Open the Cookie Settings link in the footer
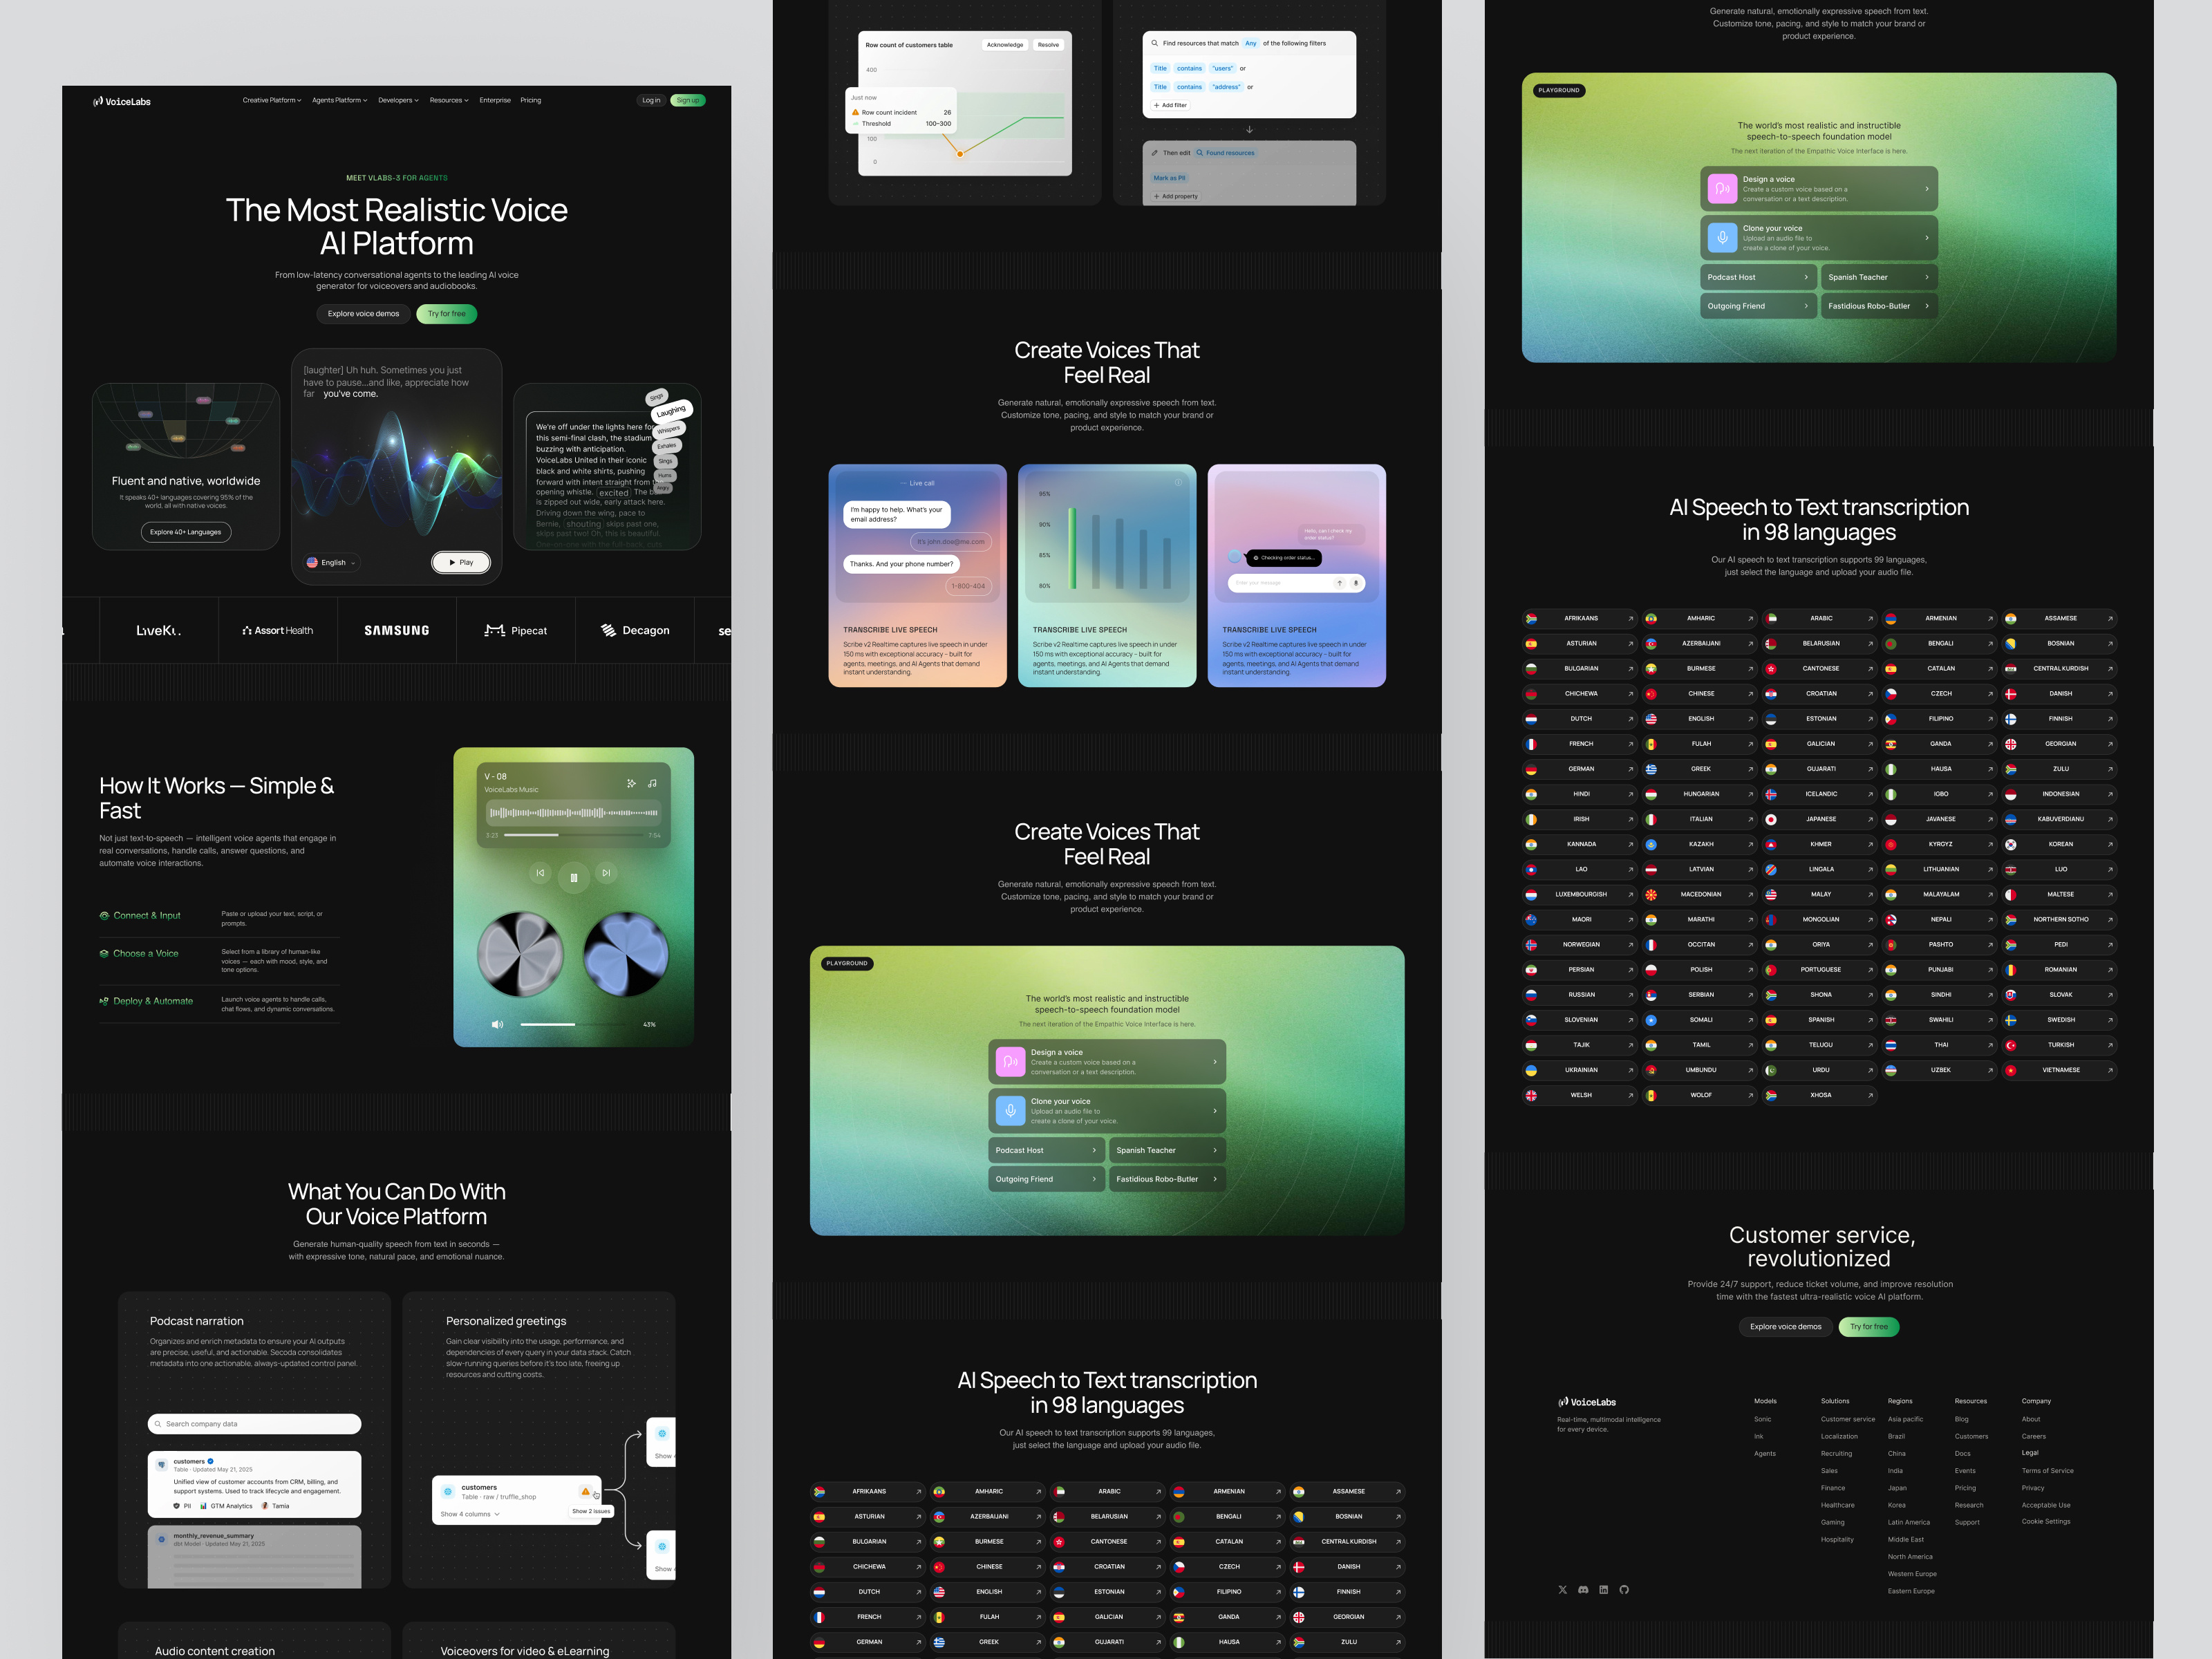Screen dimensions: 2212x1659 2046,1521
